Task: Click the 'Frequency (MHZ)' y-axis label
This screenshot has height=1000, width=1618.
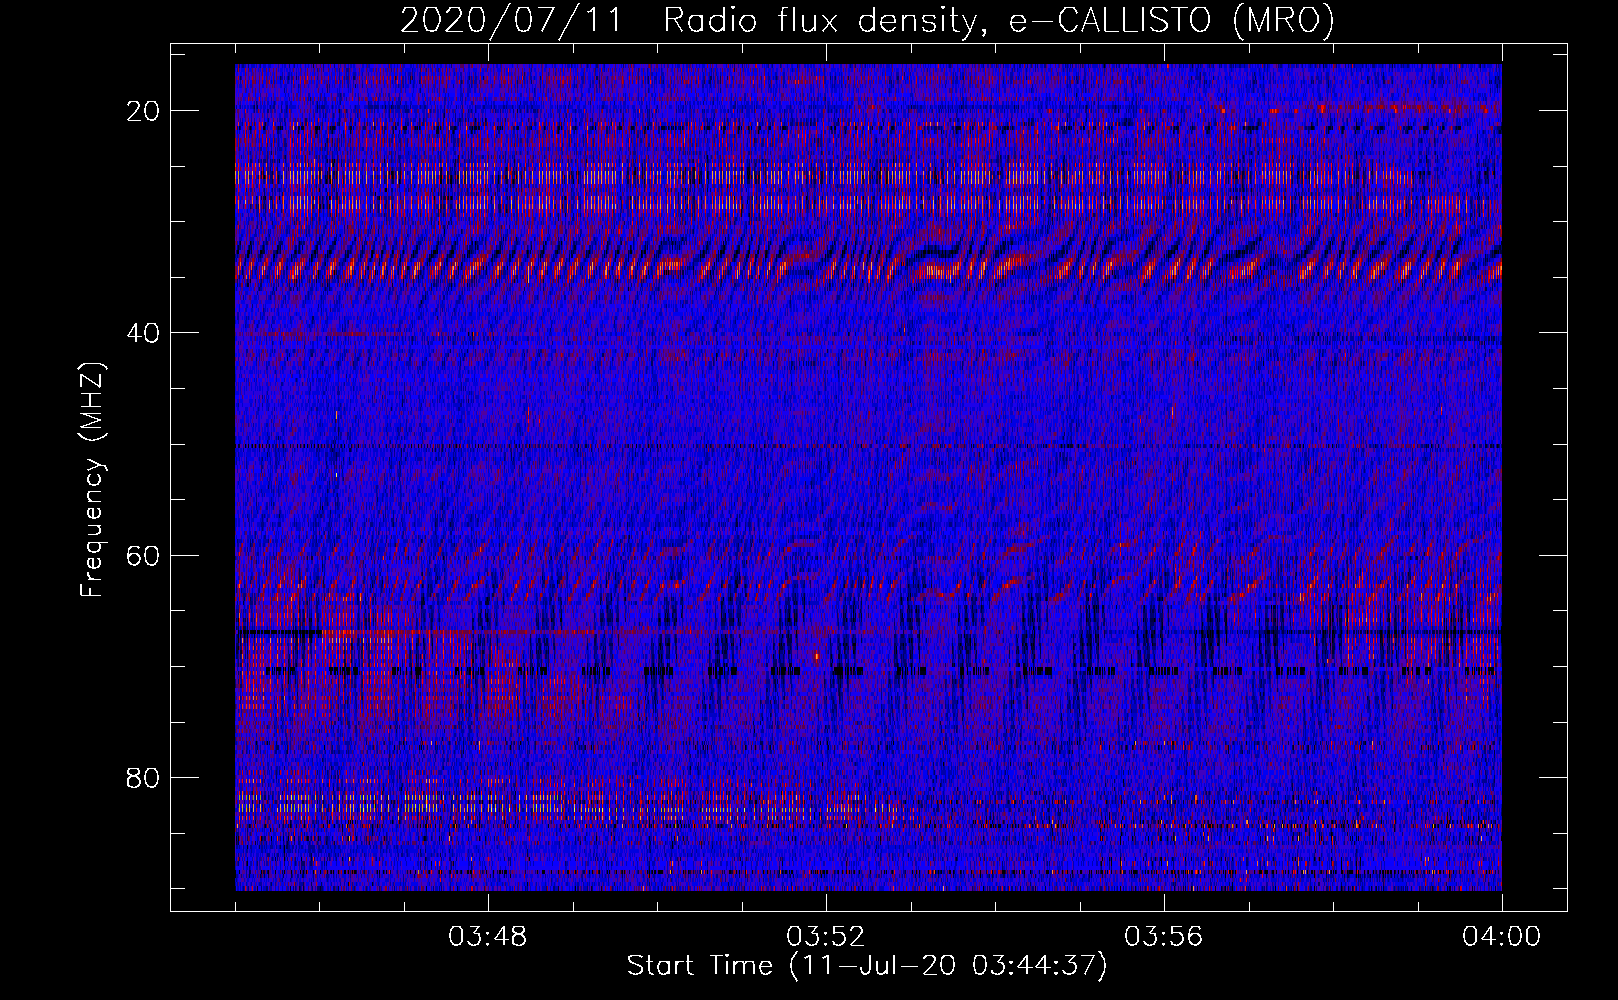Action: 92,481
